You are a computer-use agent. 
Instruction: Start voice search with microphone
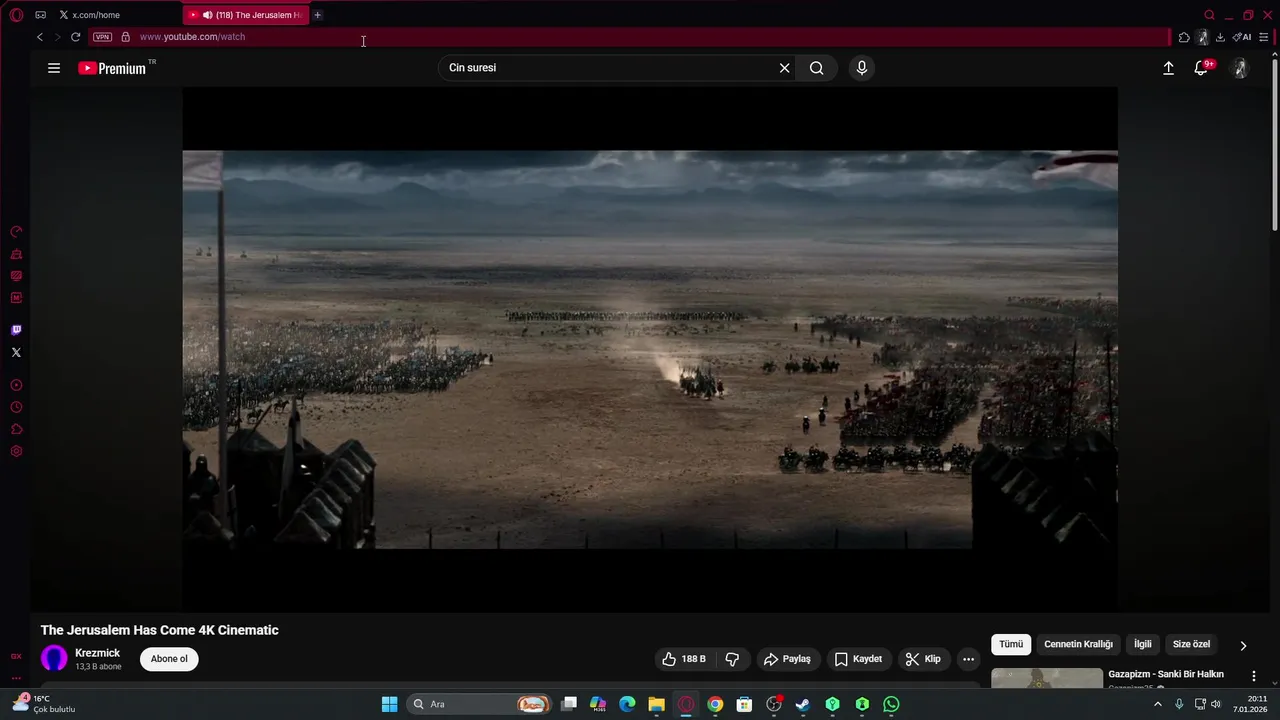coord(862,68)
